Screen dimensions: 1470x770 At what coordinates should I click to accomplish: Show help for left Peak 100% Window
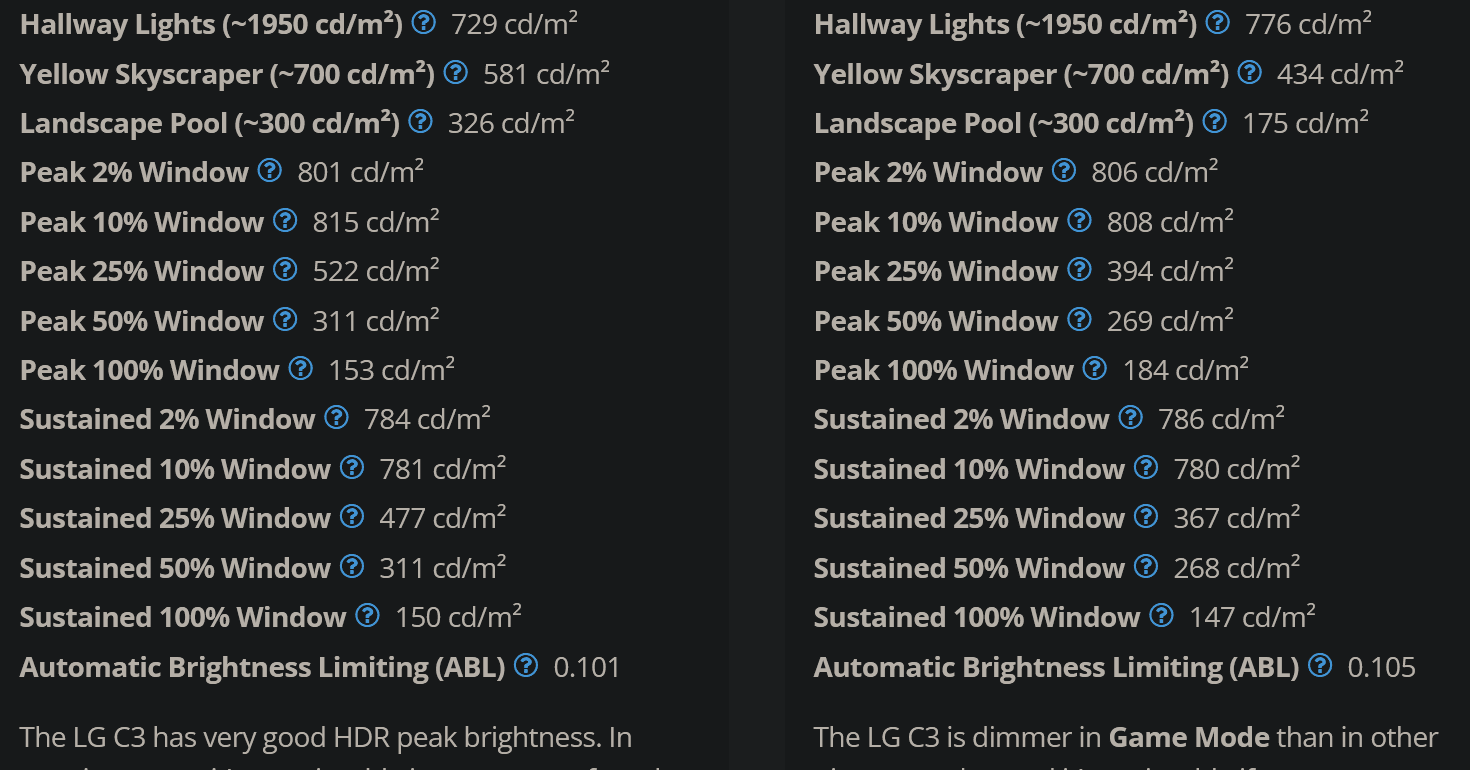click(301, 368)
